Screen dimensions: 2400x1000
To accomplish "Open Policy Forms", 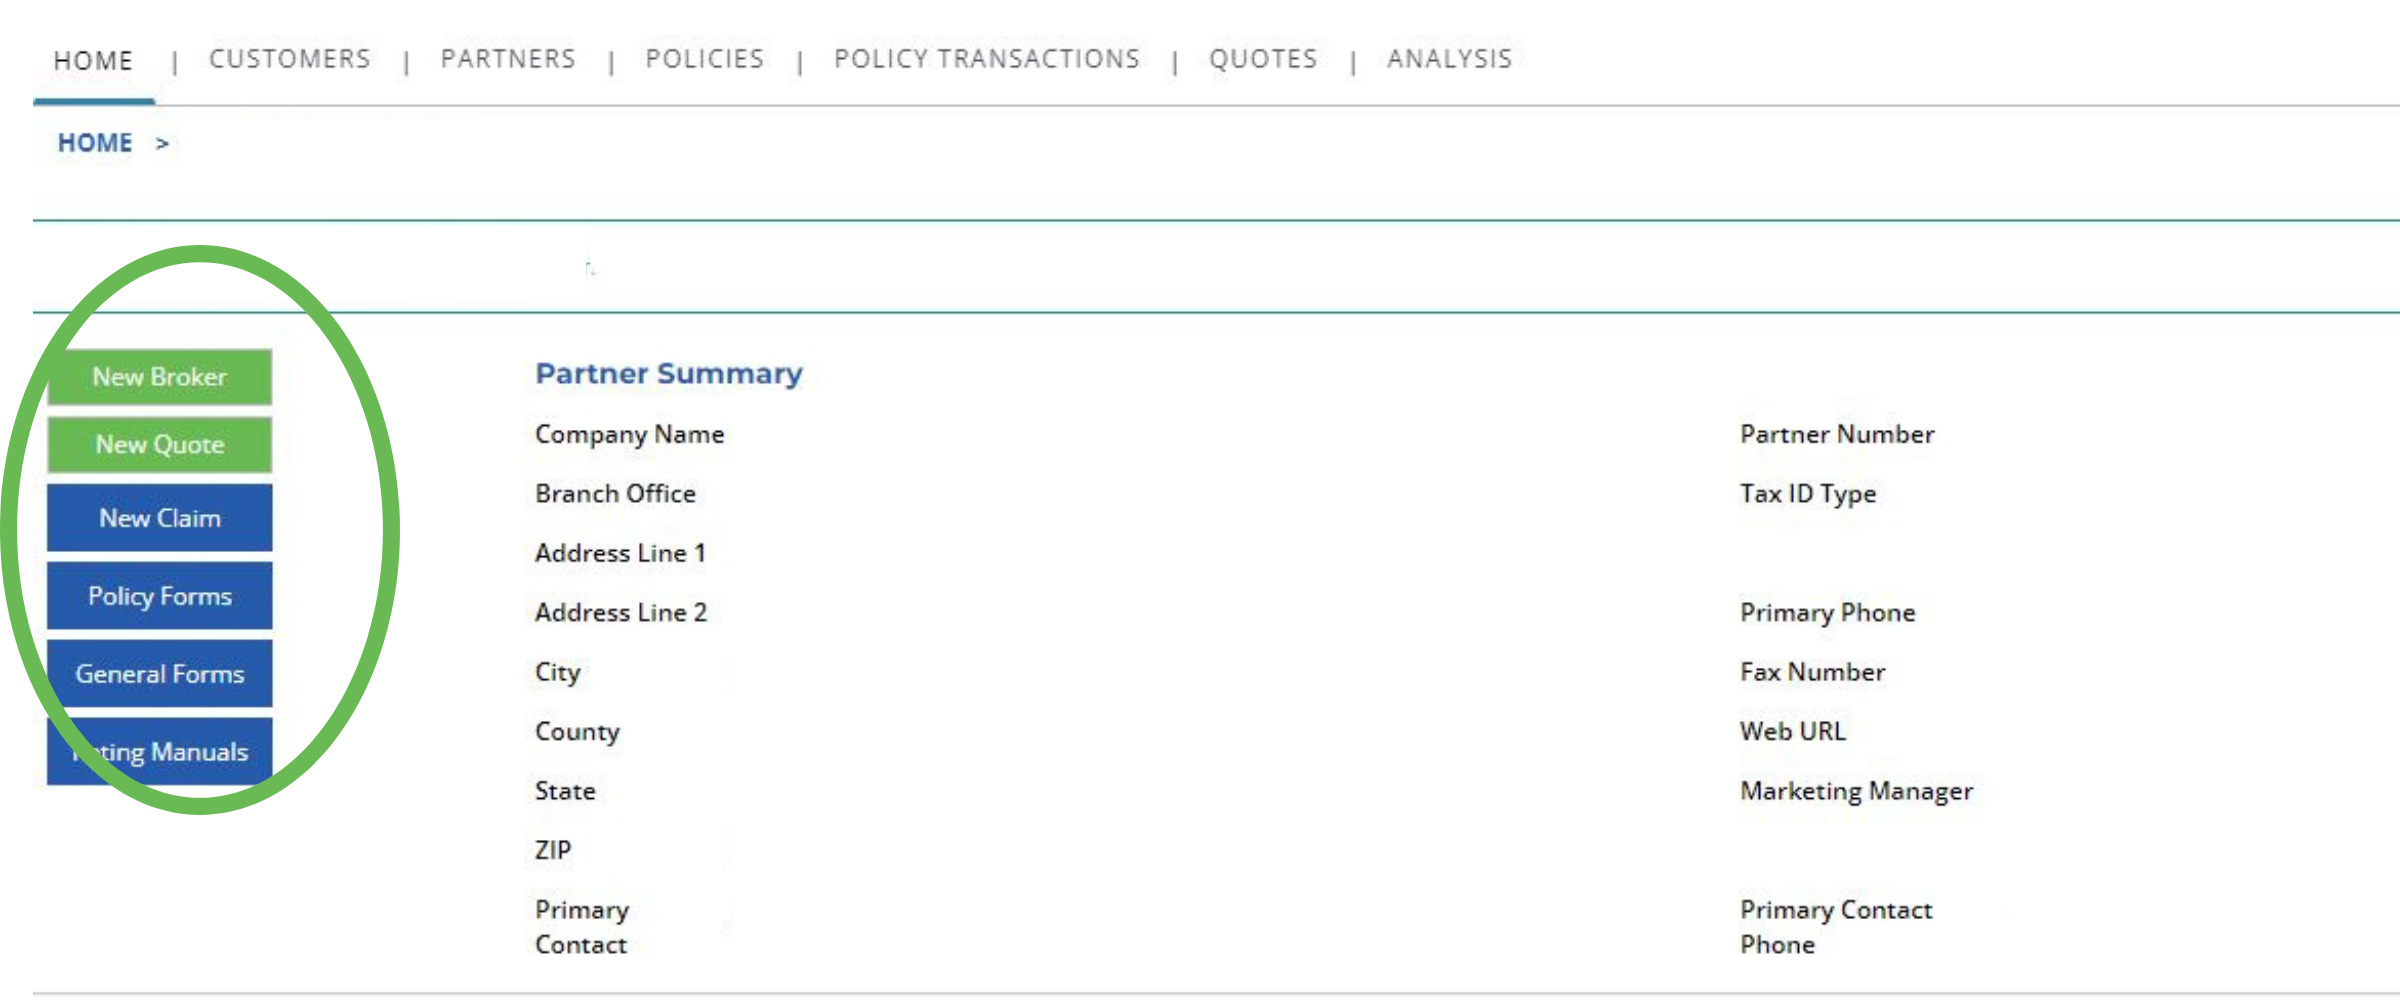I will (x=160, y=596).
